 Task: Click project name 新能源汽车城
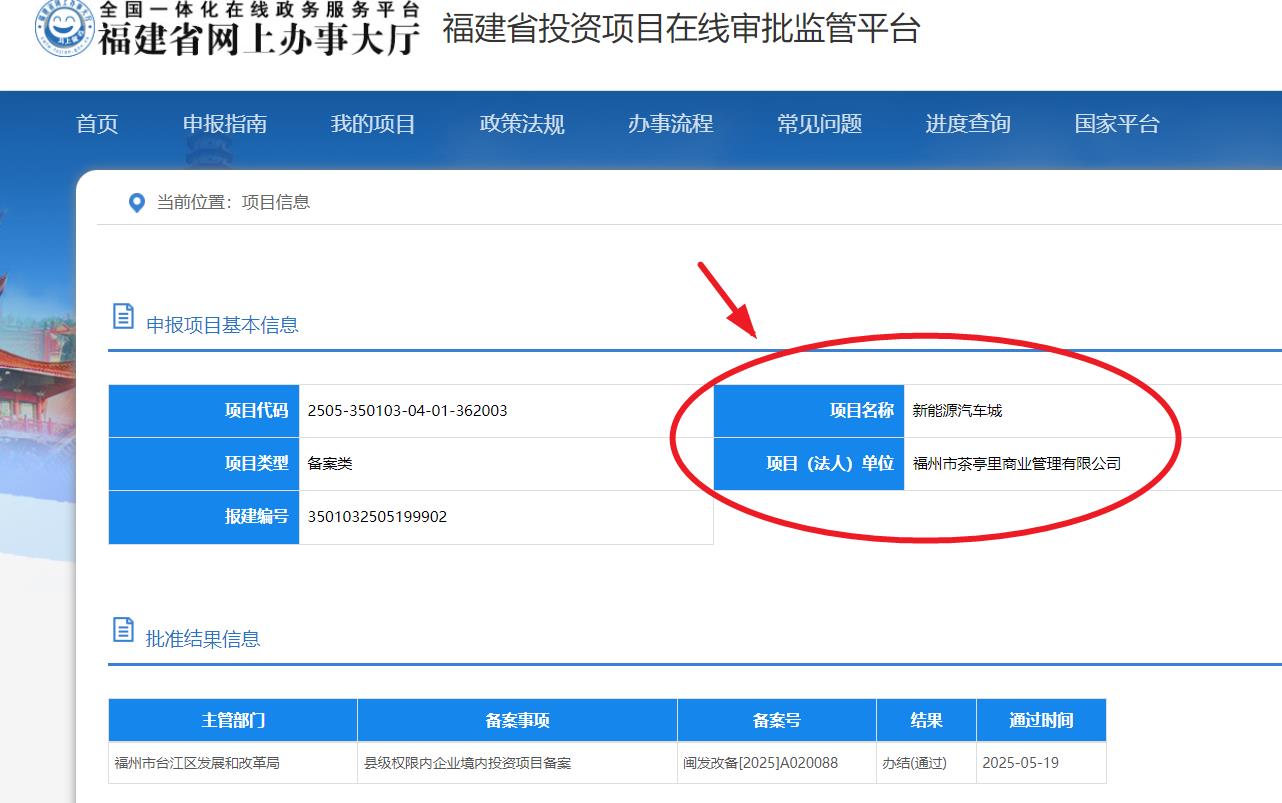[x=957, y=411]
